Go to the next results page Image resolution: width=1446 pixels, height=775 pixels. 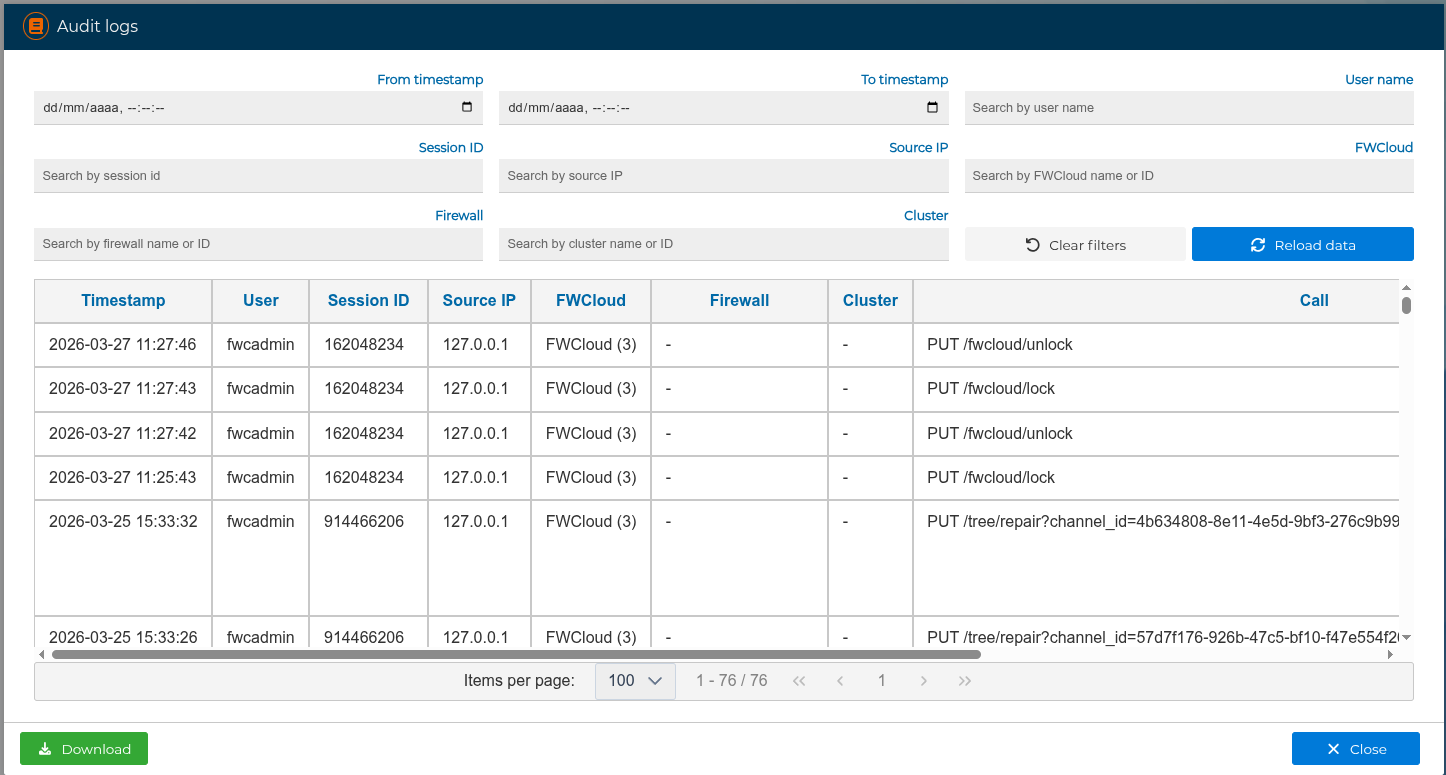click(923, 681)
